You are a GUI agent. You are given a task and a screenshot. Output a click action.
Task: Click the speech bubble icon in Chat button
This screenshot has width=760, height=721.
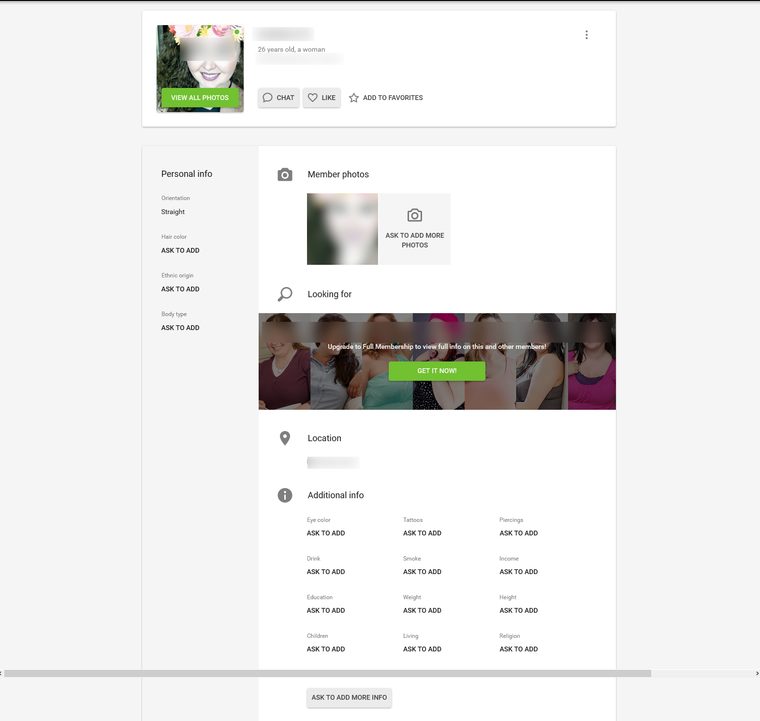point(268,97)
